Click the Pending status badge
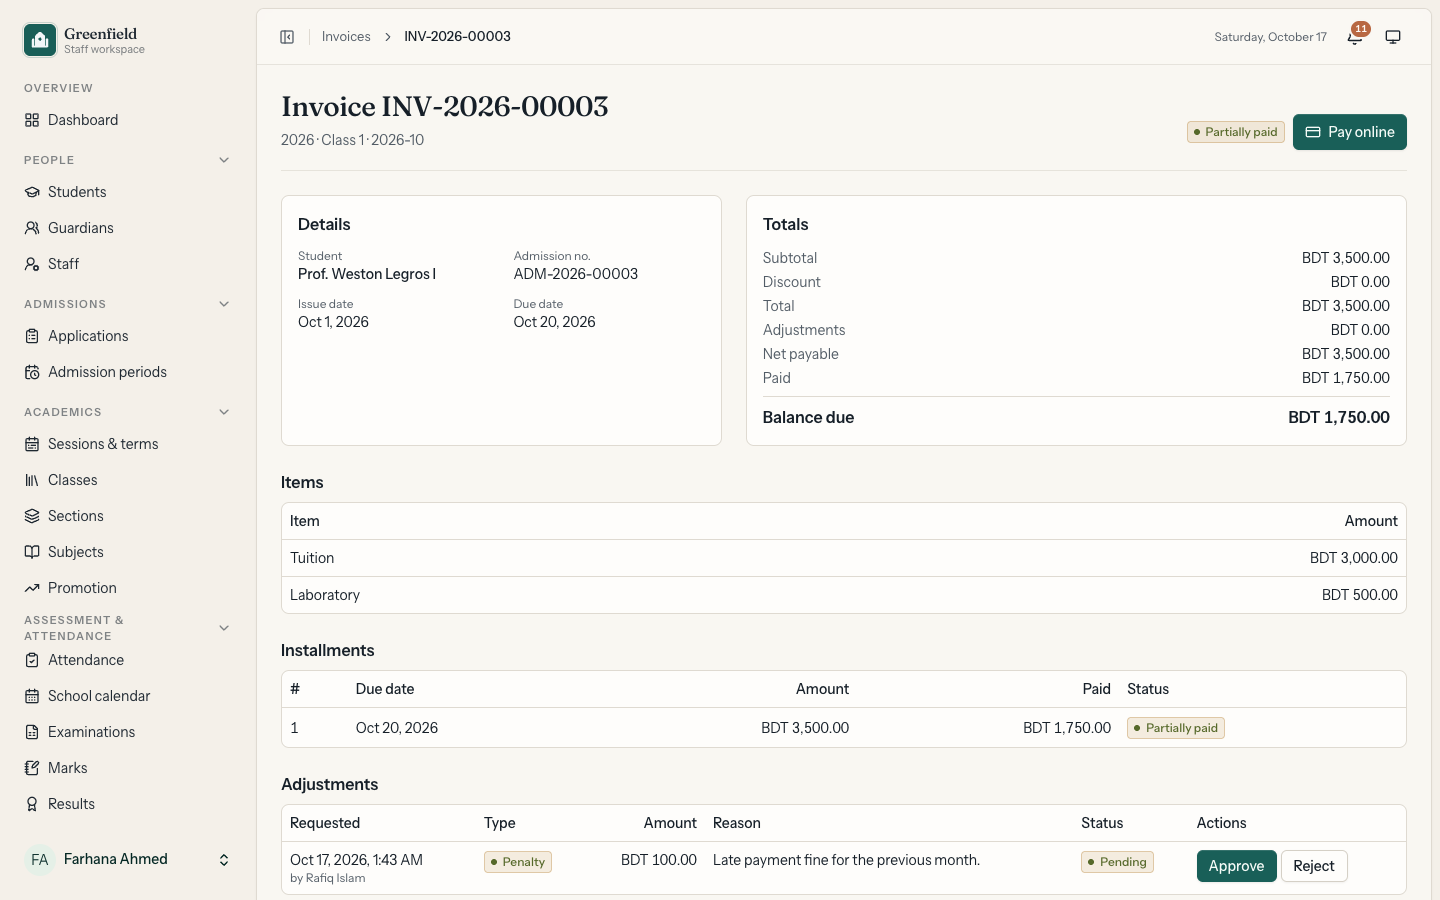Image resolution: width=1440 pixels, height=900 pixels. coord(1117,862)
